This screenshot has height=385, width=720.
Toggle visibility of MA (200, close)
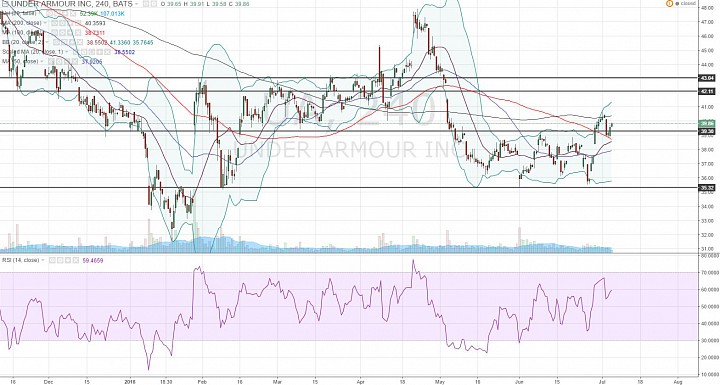click(x=54, y=23)
